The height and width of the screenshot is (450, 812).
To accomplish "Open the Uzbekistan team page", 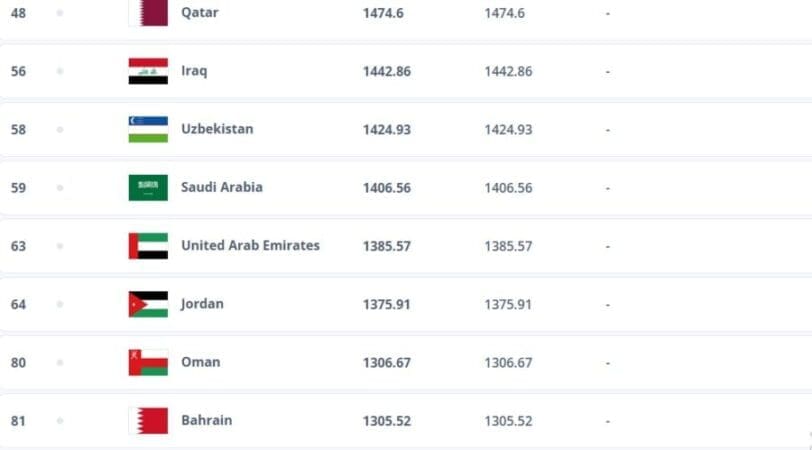I will 217,129.
